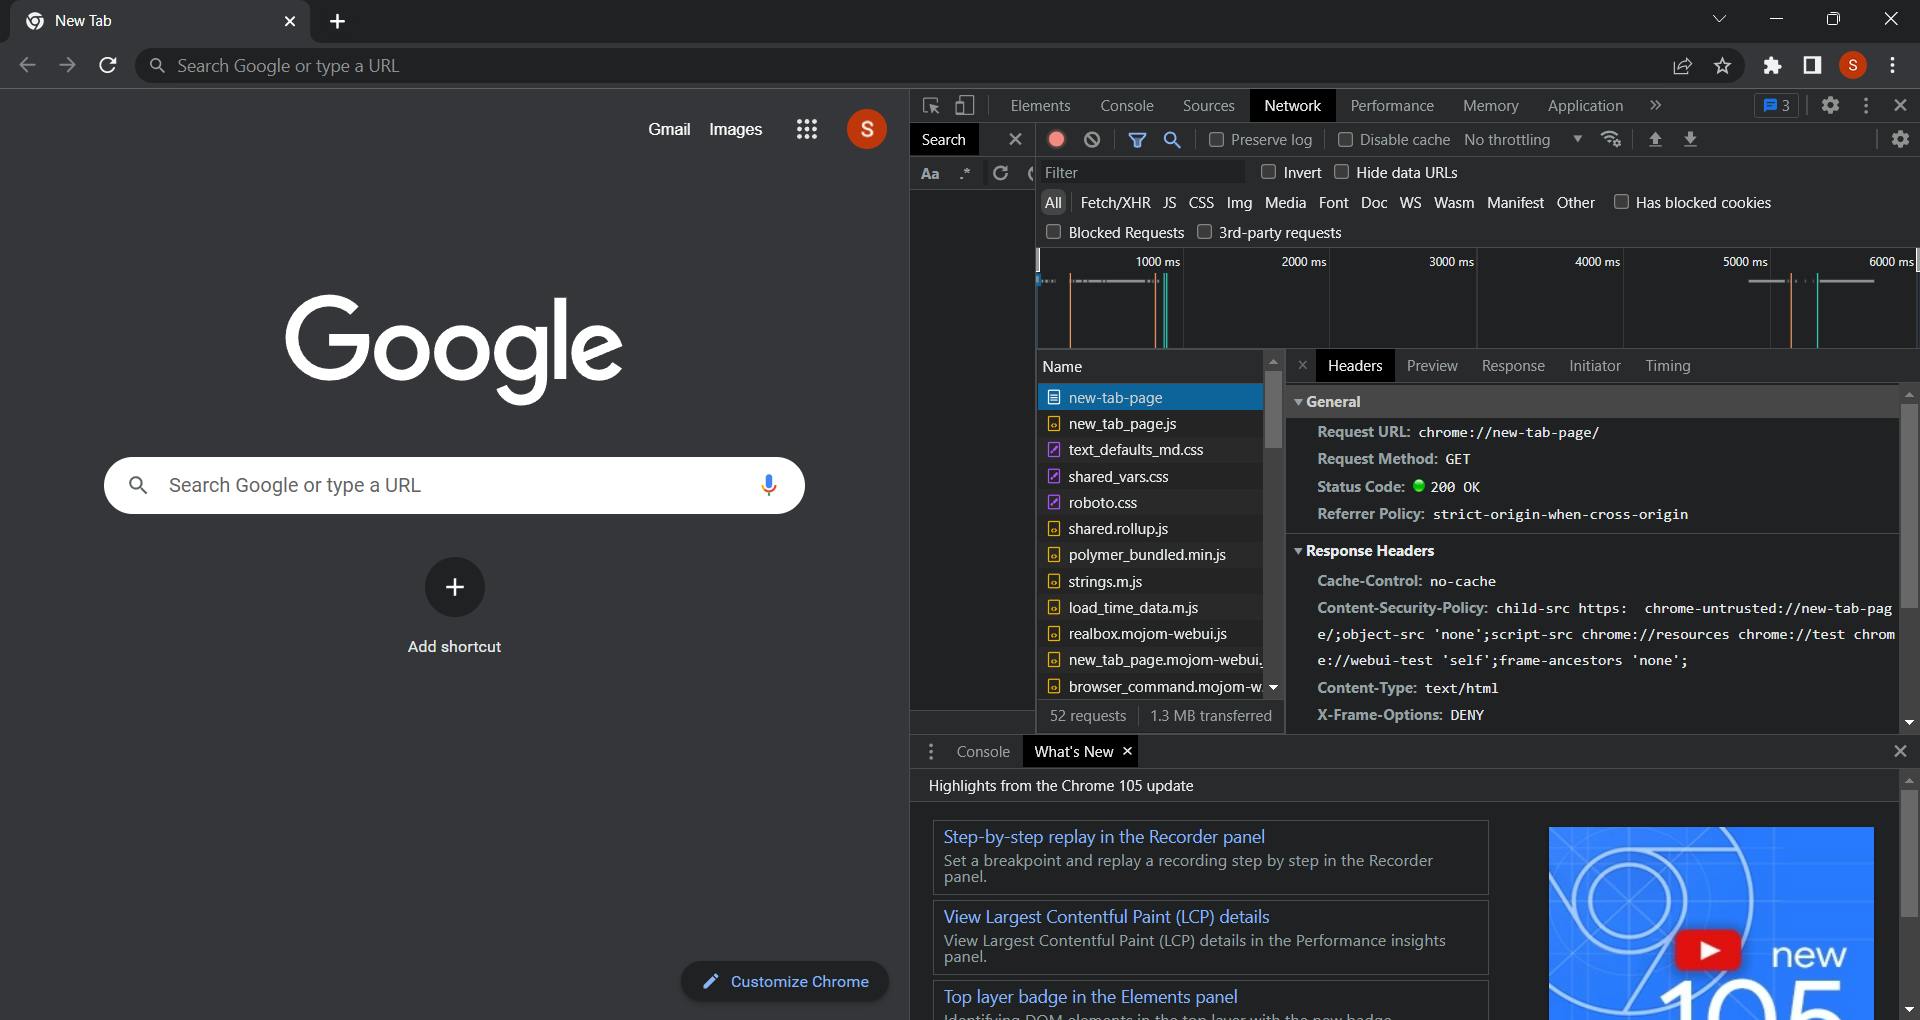1920x1020 pixels.
Task: Collapse the Response Headers section
Action: (1298, 550)
